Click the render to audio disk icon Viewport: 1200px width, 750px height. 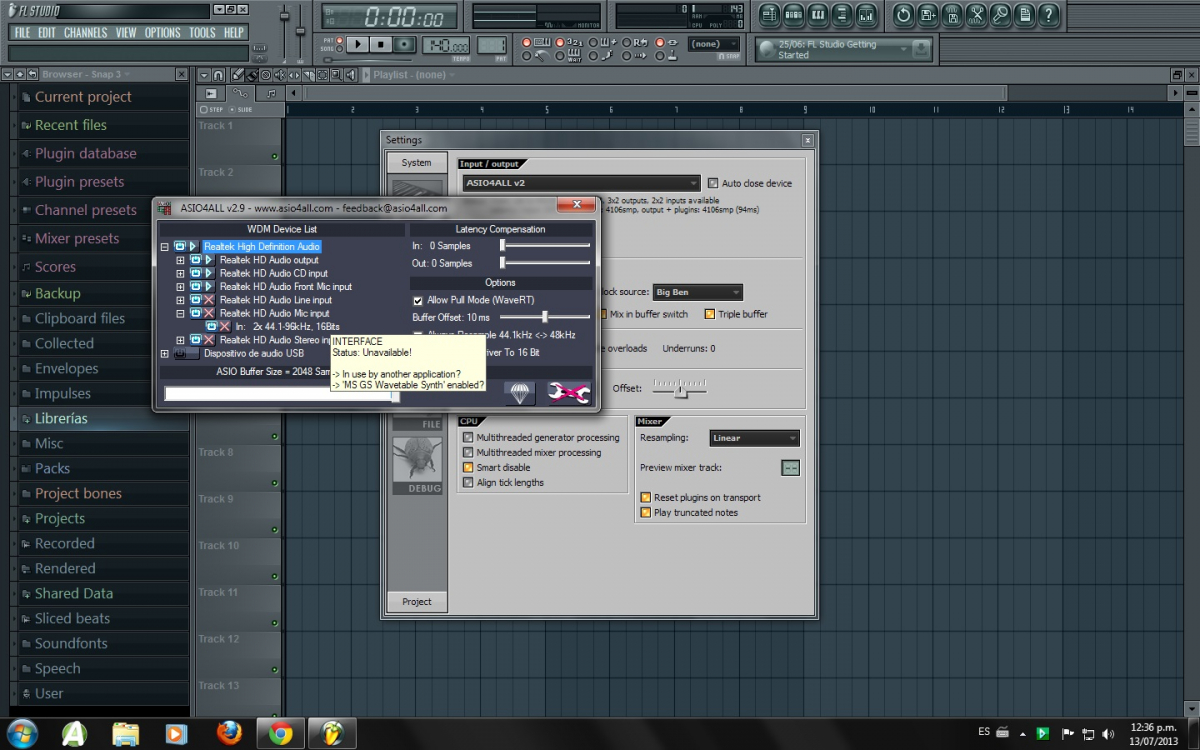[x=951, y=15]
